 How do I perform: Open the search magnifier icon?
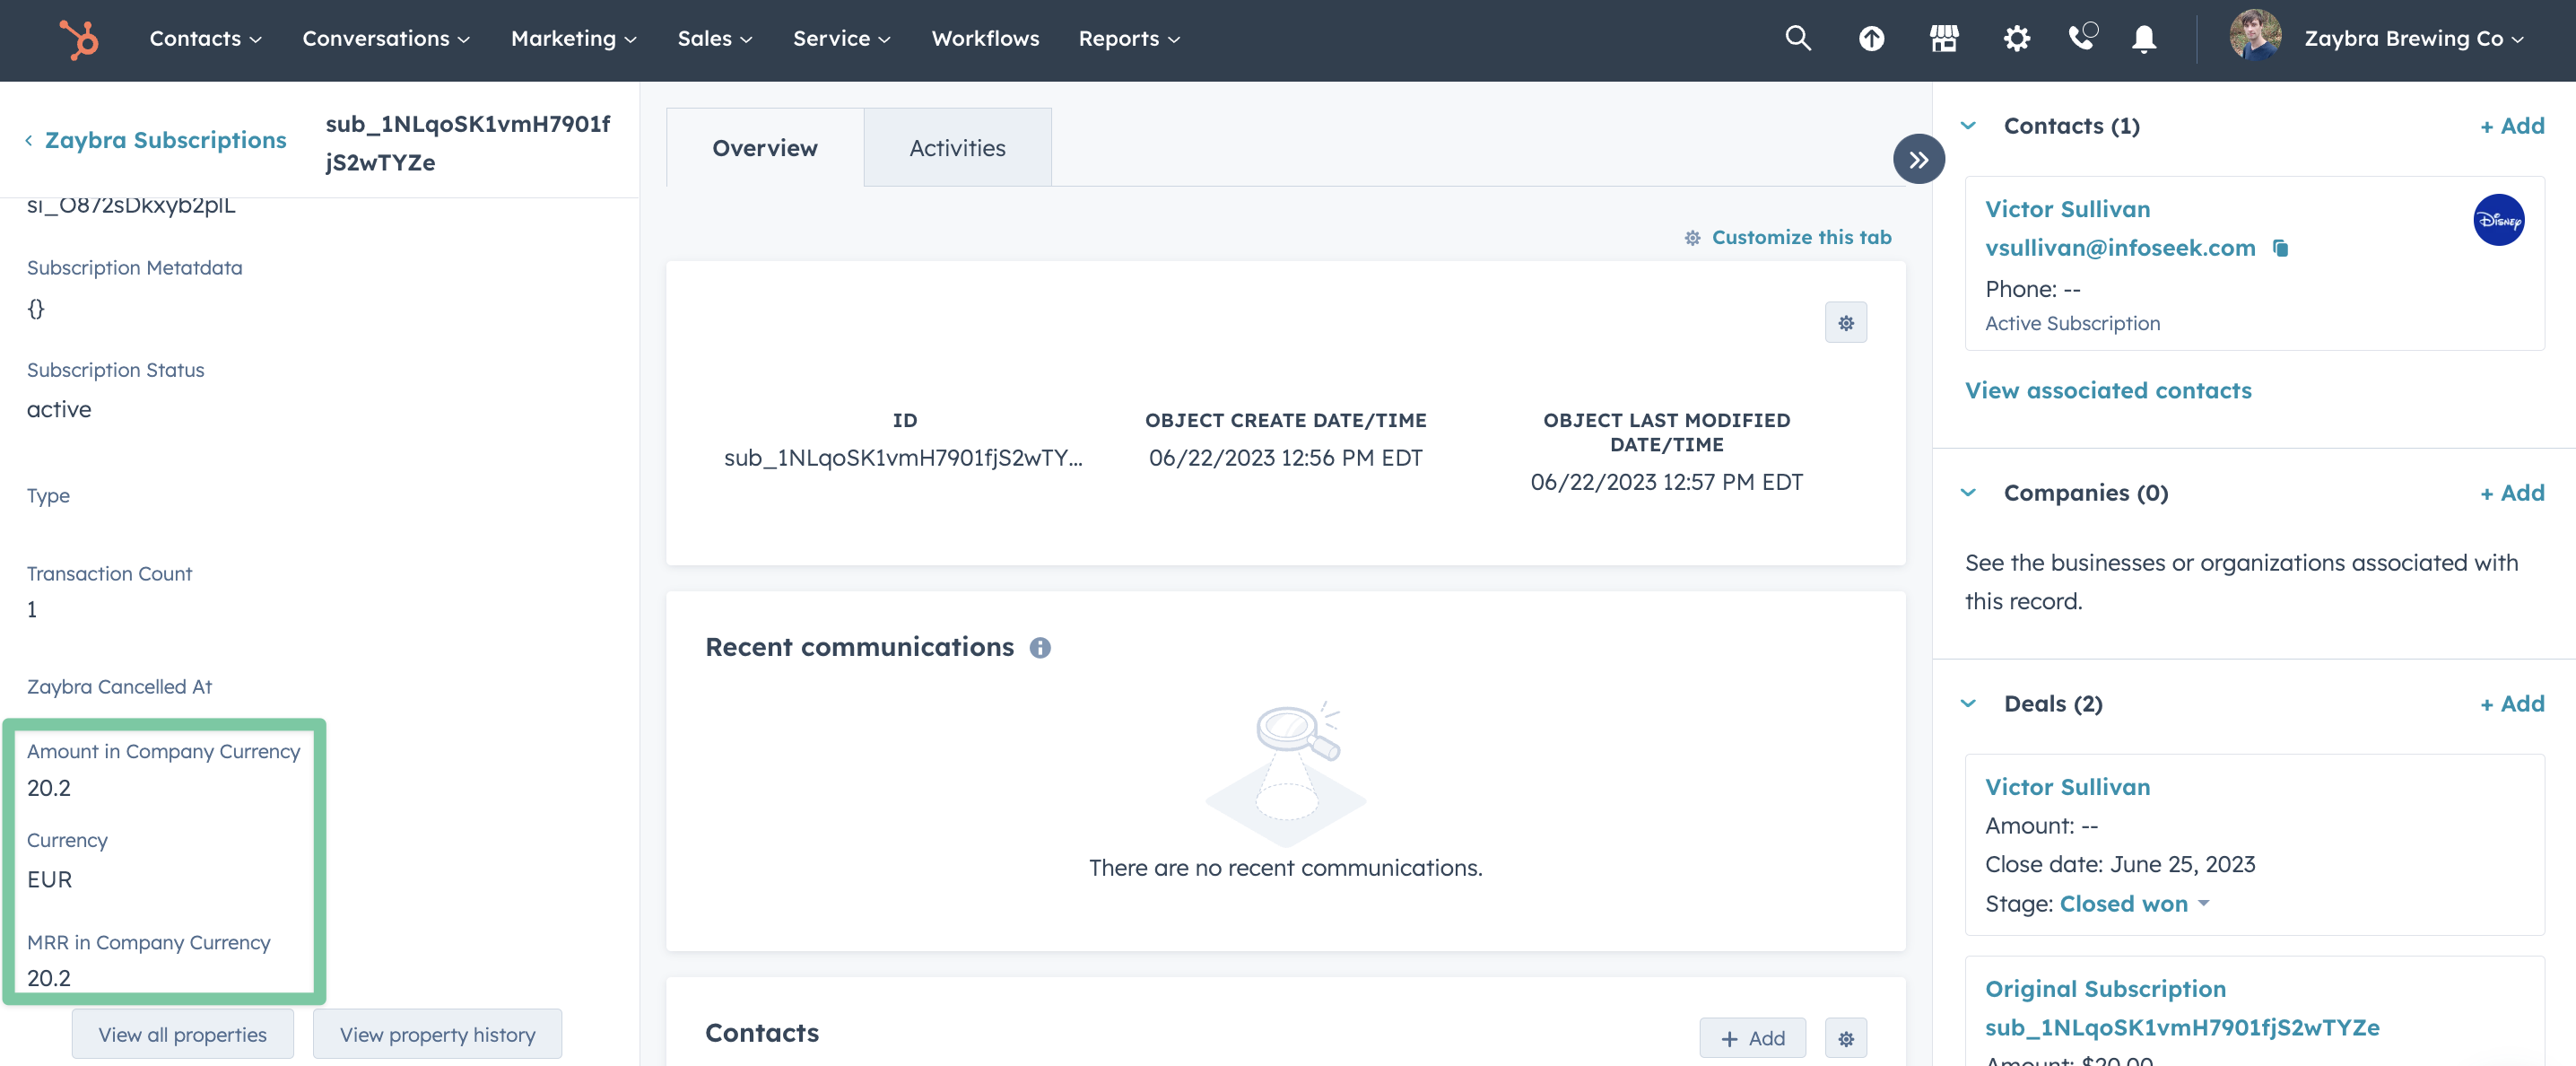click(x=1797, y=39)
